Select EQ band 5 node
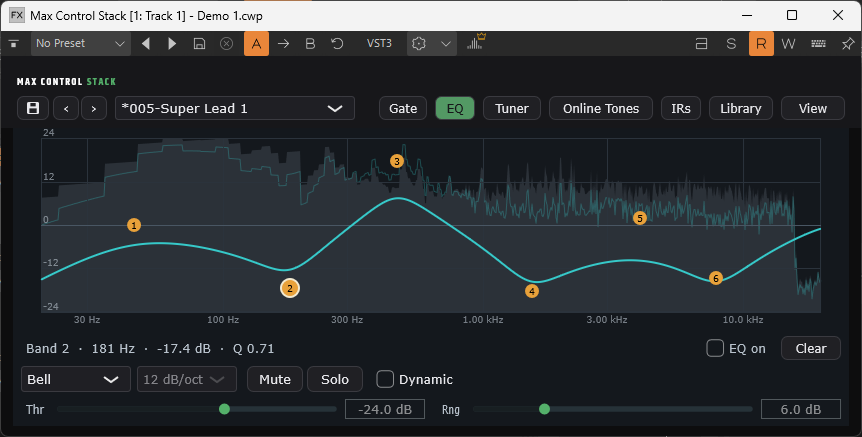The image size is (862, 437). (639, 218)
